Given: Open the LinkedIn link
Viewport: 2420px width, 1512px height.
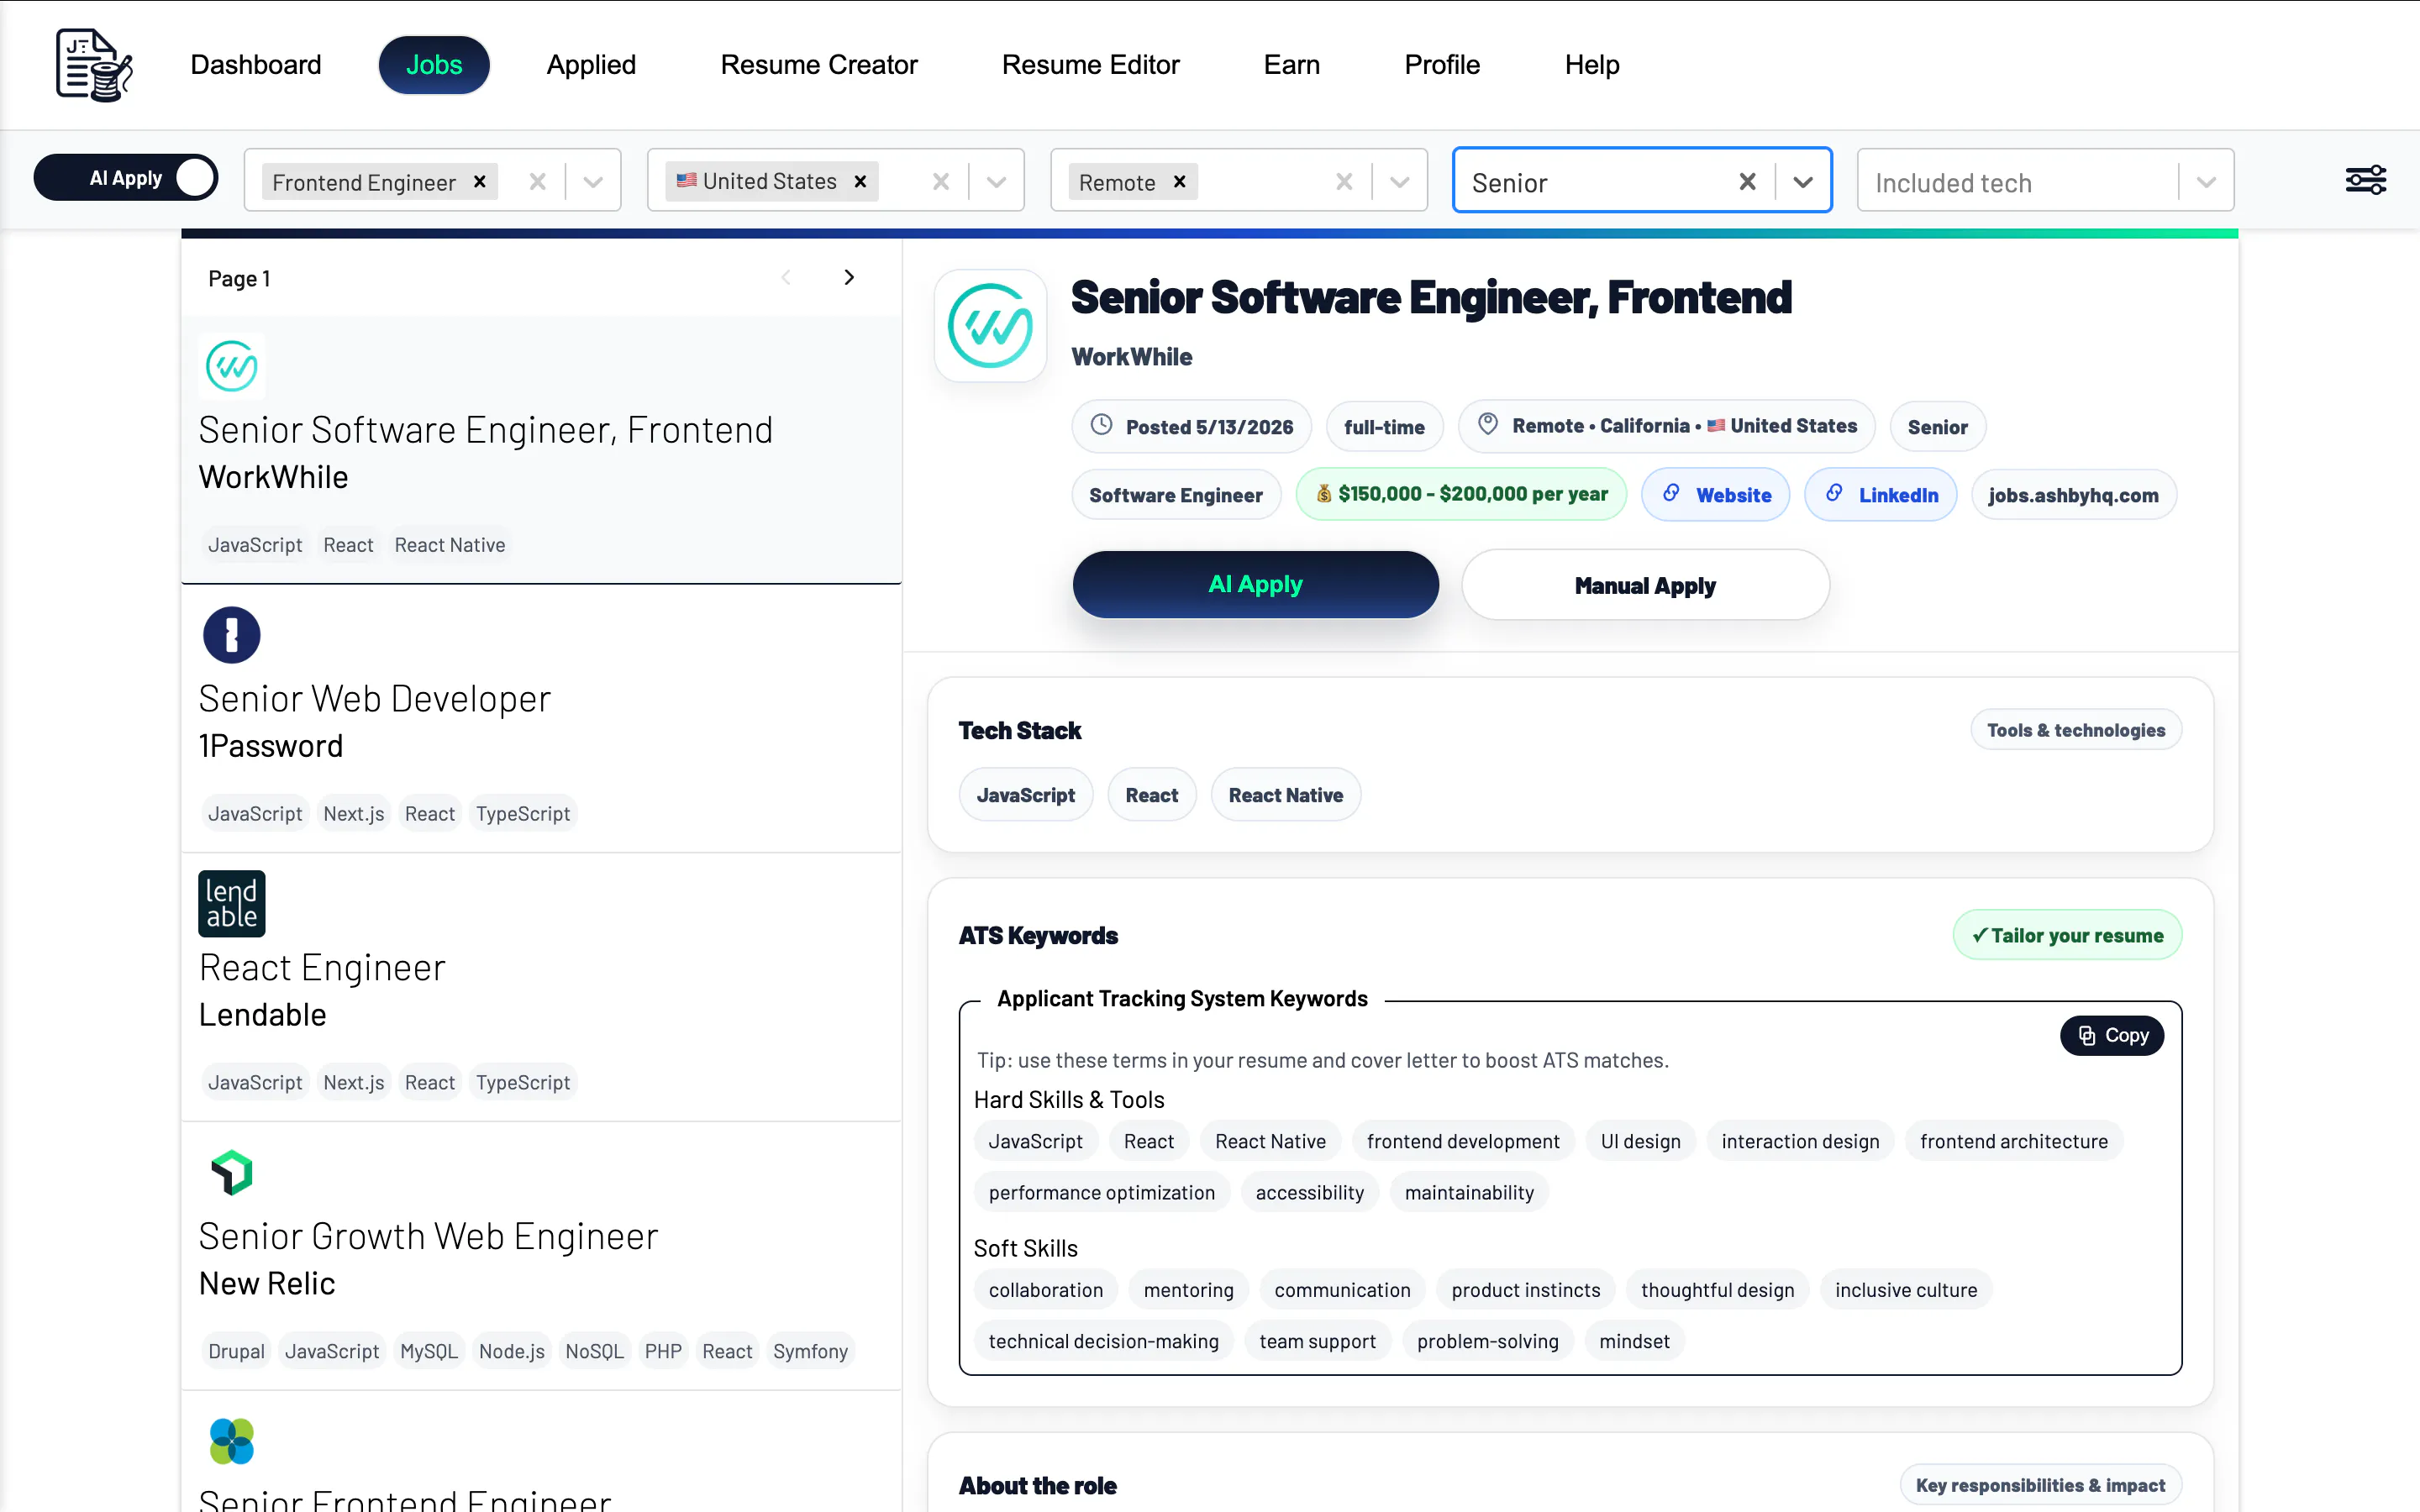Looking at the screenshot, I should [1880, 494].
